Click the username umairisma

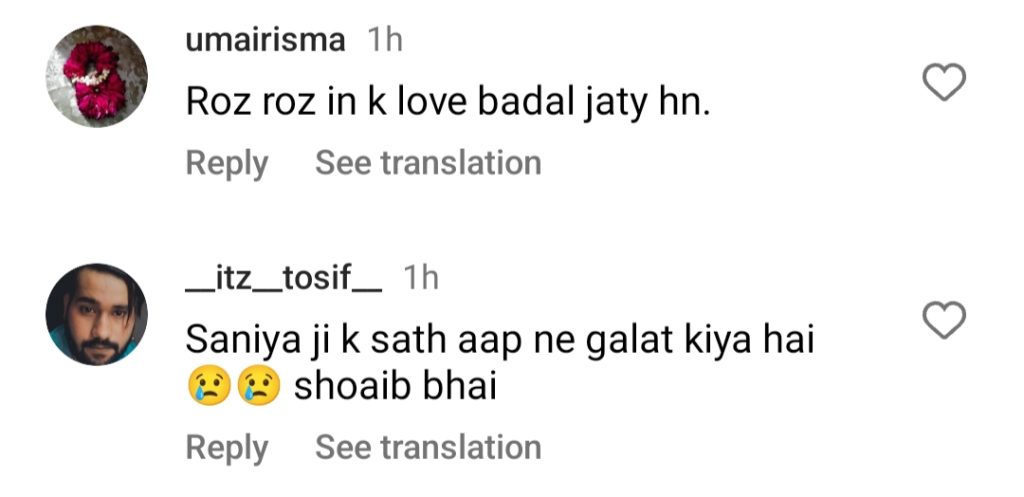pos(266,40)
